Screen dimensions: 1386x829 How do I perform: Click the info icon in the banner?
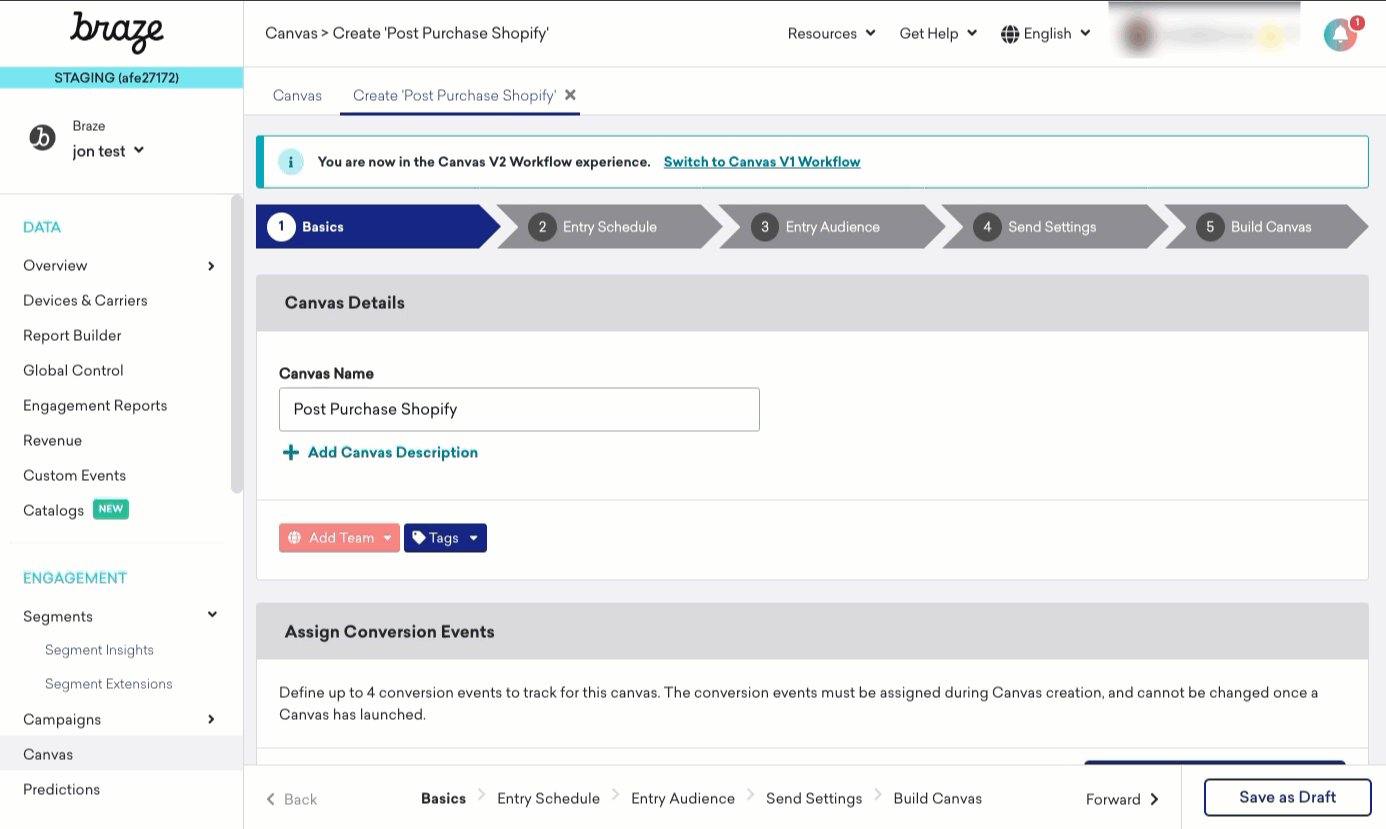coord(291,162)
